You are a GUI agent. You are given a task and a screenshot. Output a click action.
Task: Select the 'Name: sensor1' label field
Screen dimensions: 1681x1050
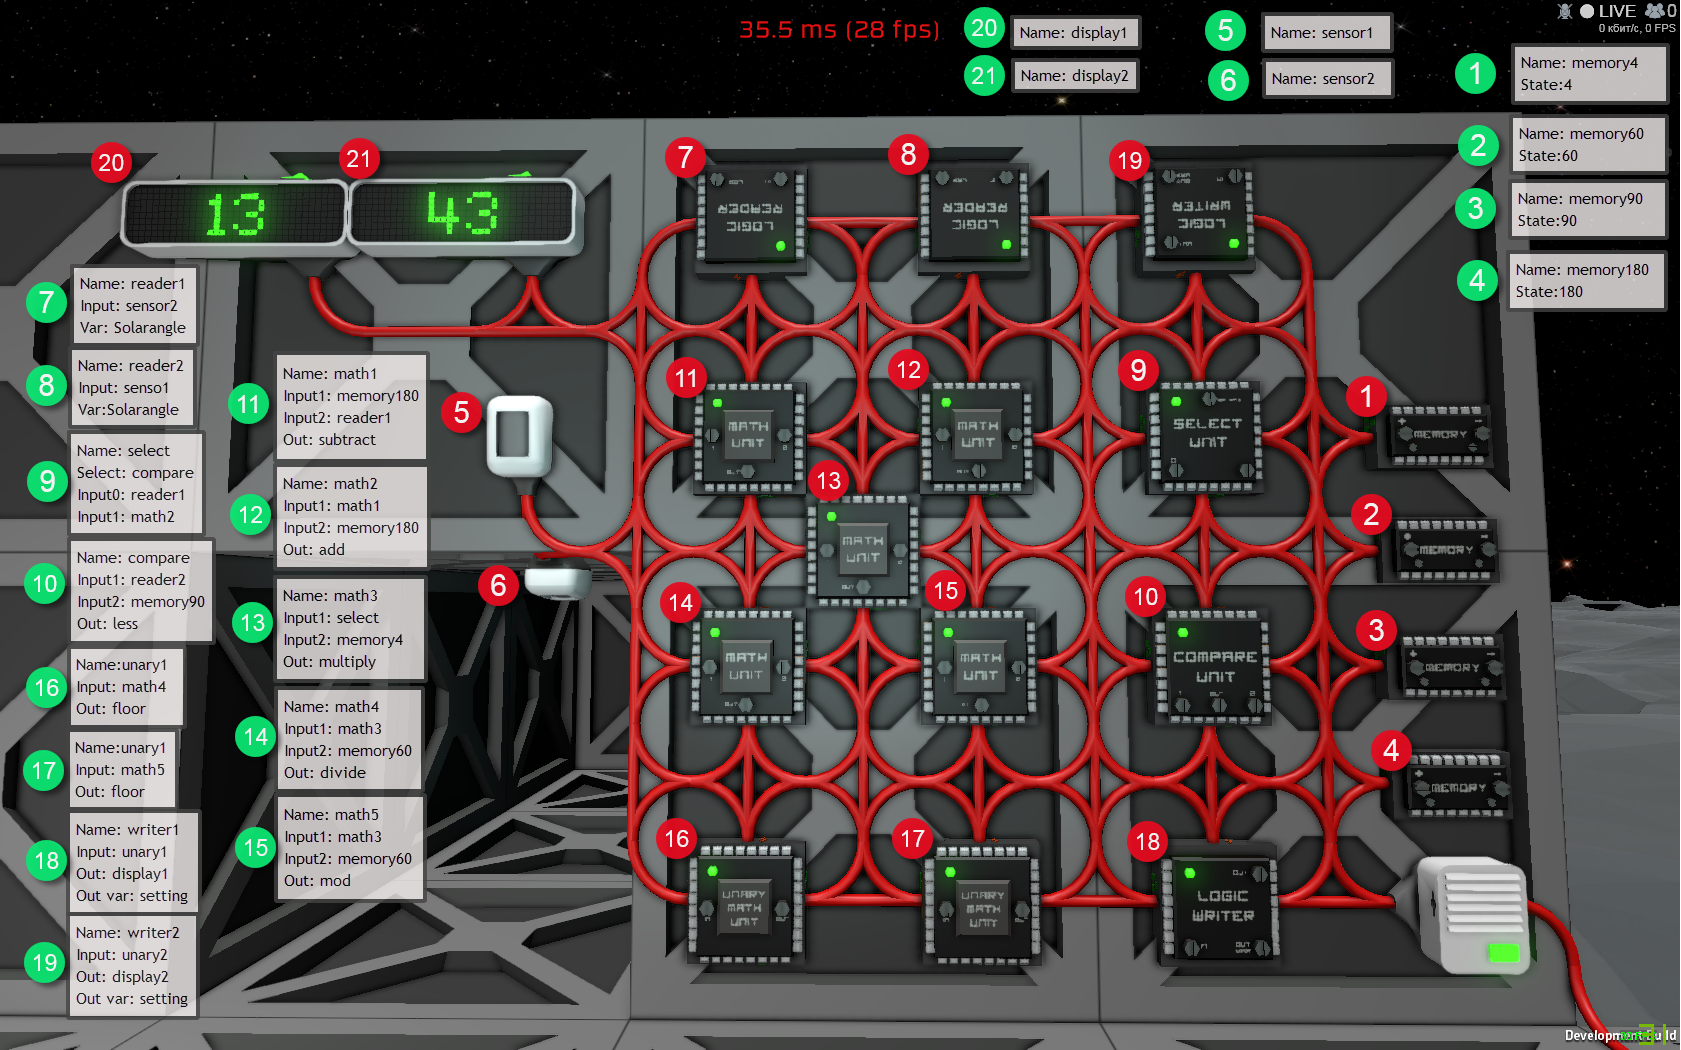[1327, 32]
